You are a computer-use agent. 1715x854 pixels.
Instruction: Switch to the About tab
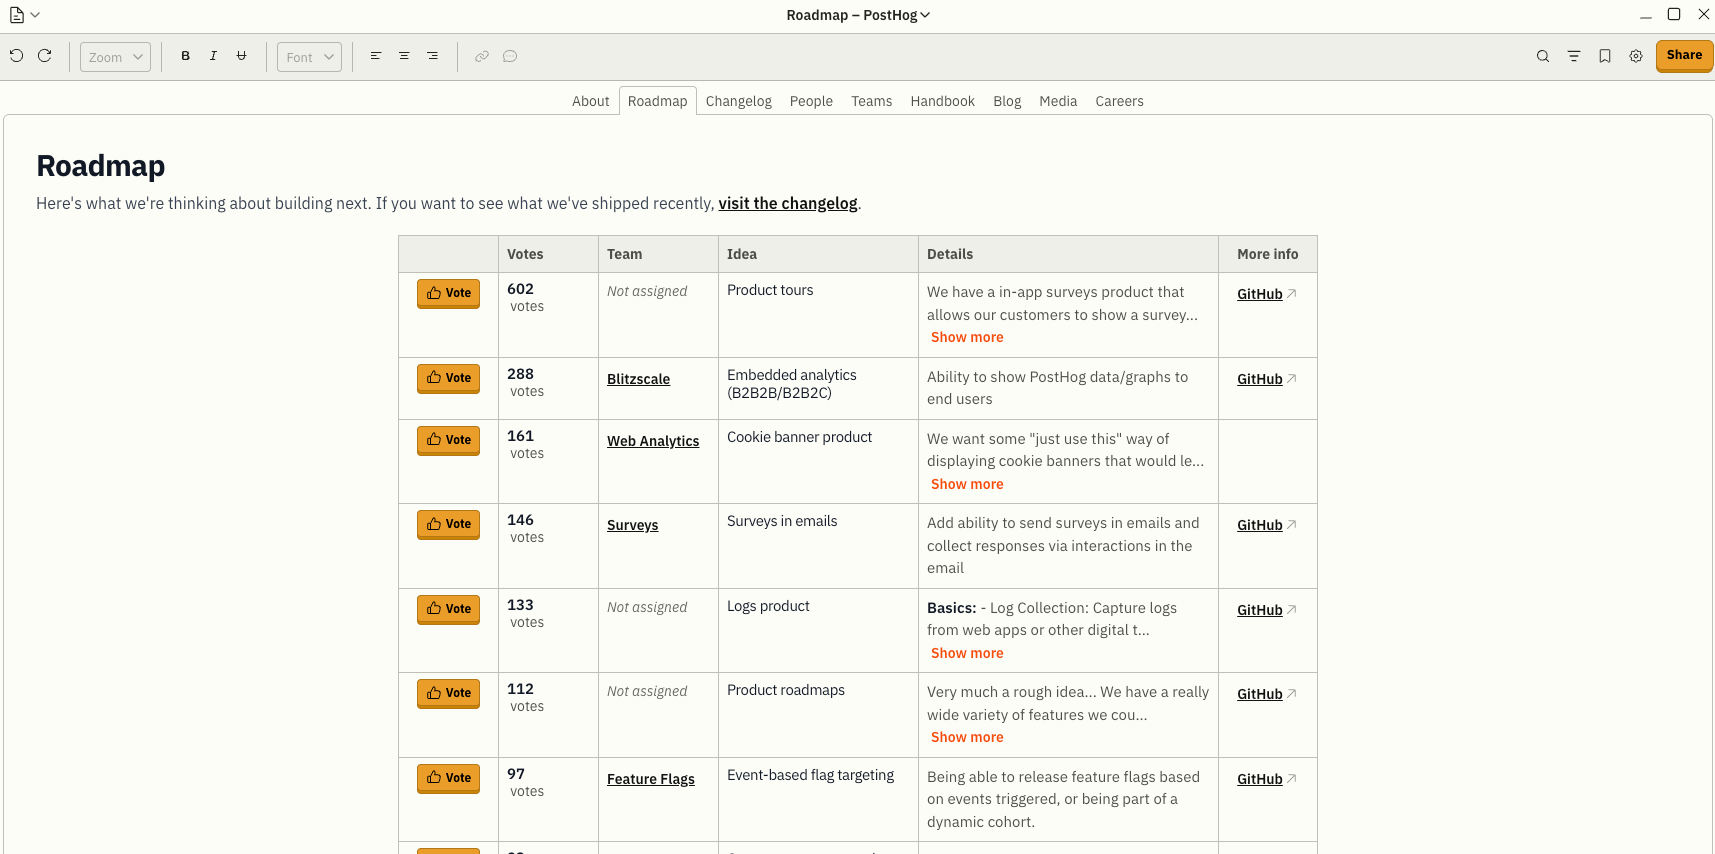pyautogui.click(x=590, y=101)
